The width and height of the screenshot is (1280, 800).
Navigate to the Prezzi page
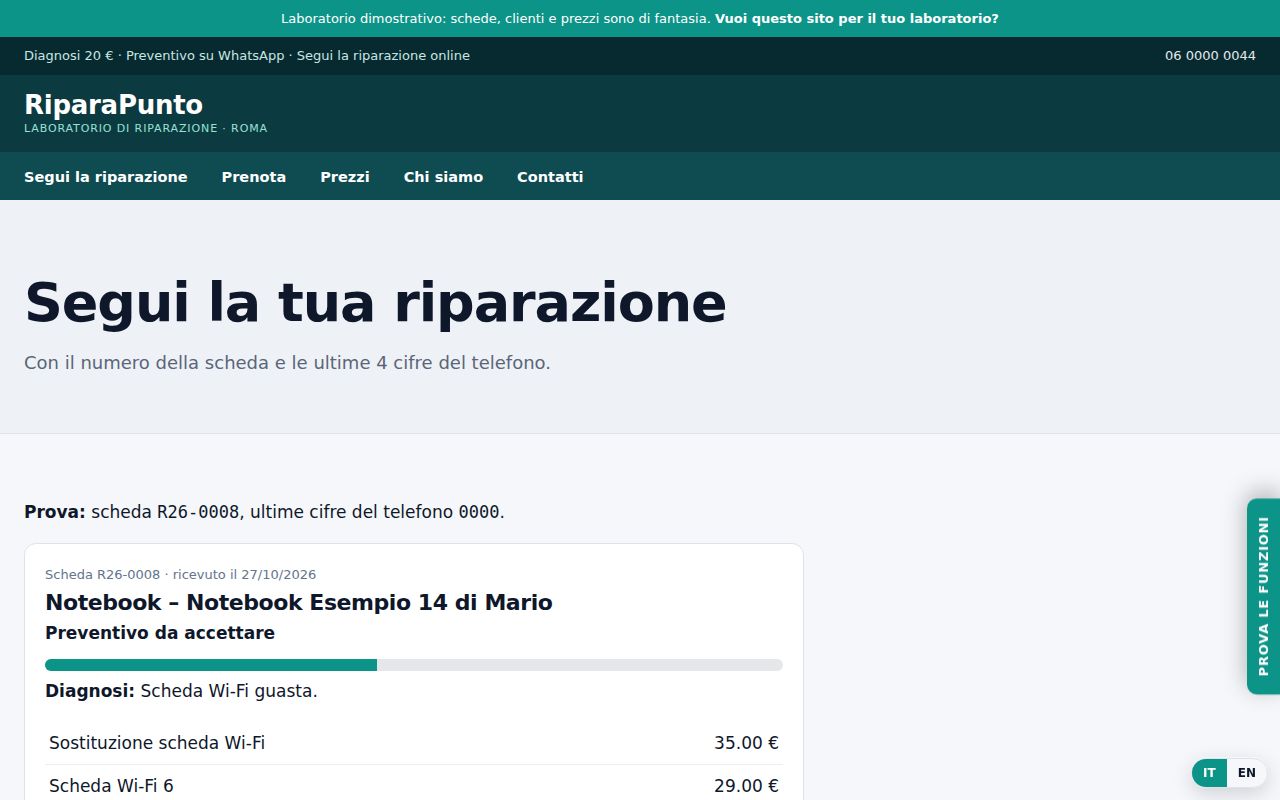click(x=345, y=177)
